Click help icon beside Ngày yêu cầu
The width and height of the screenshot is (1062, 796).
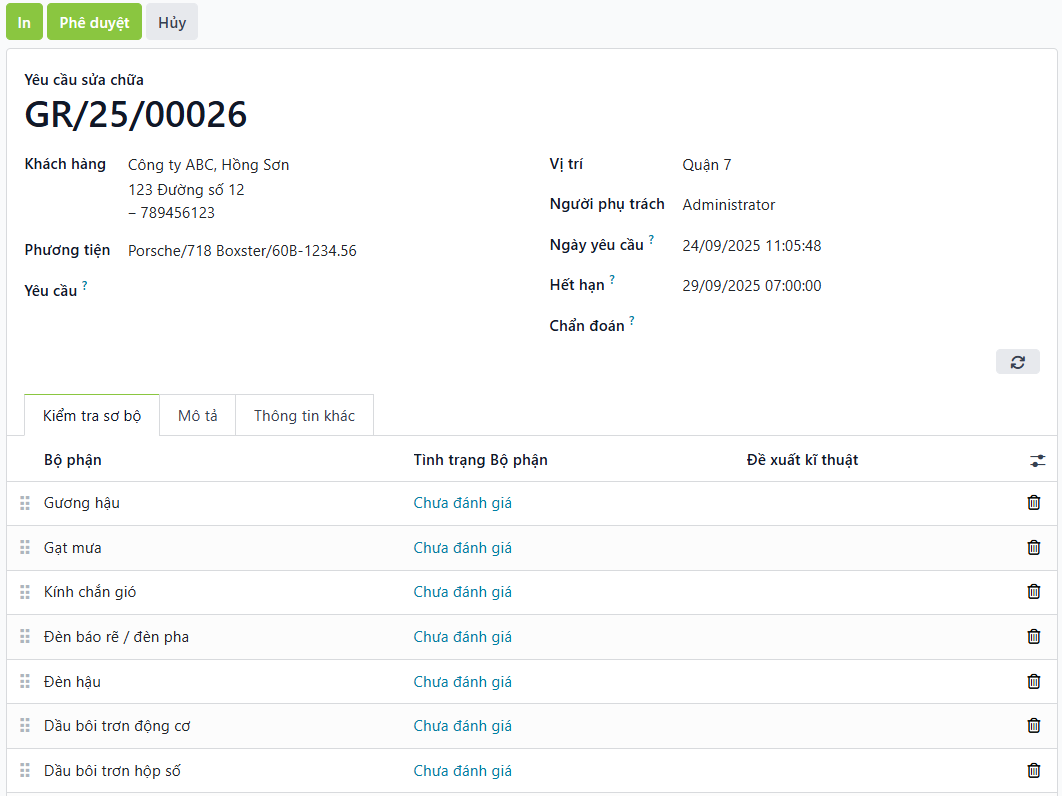click(x=651, y=240)
